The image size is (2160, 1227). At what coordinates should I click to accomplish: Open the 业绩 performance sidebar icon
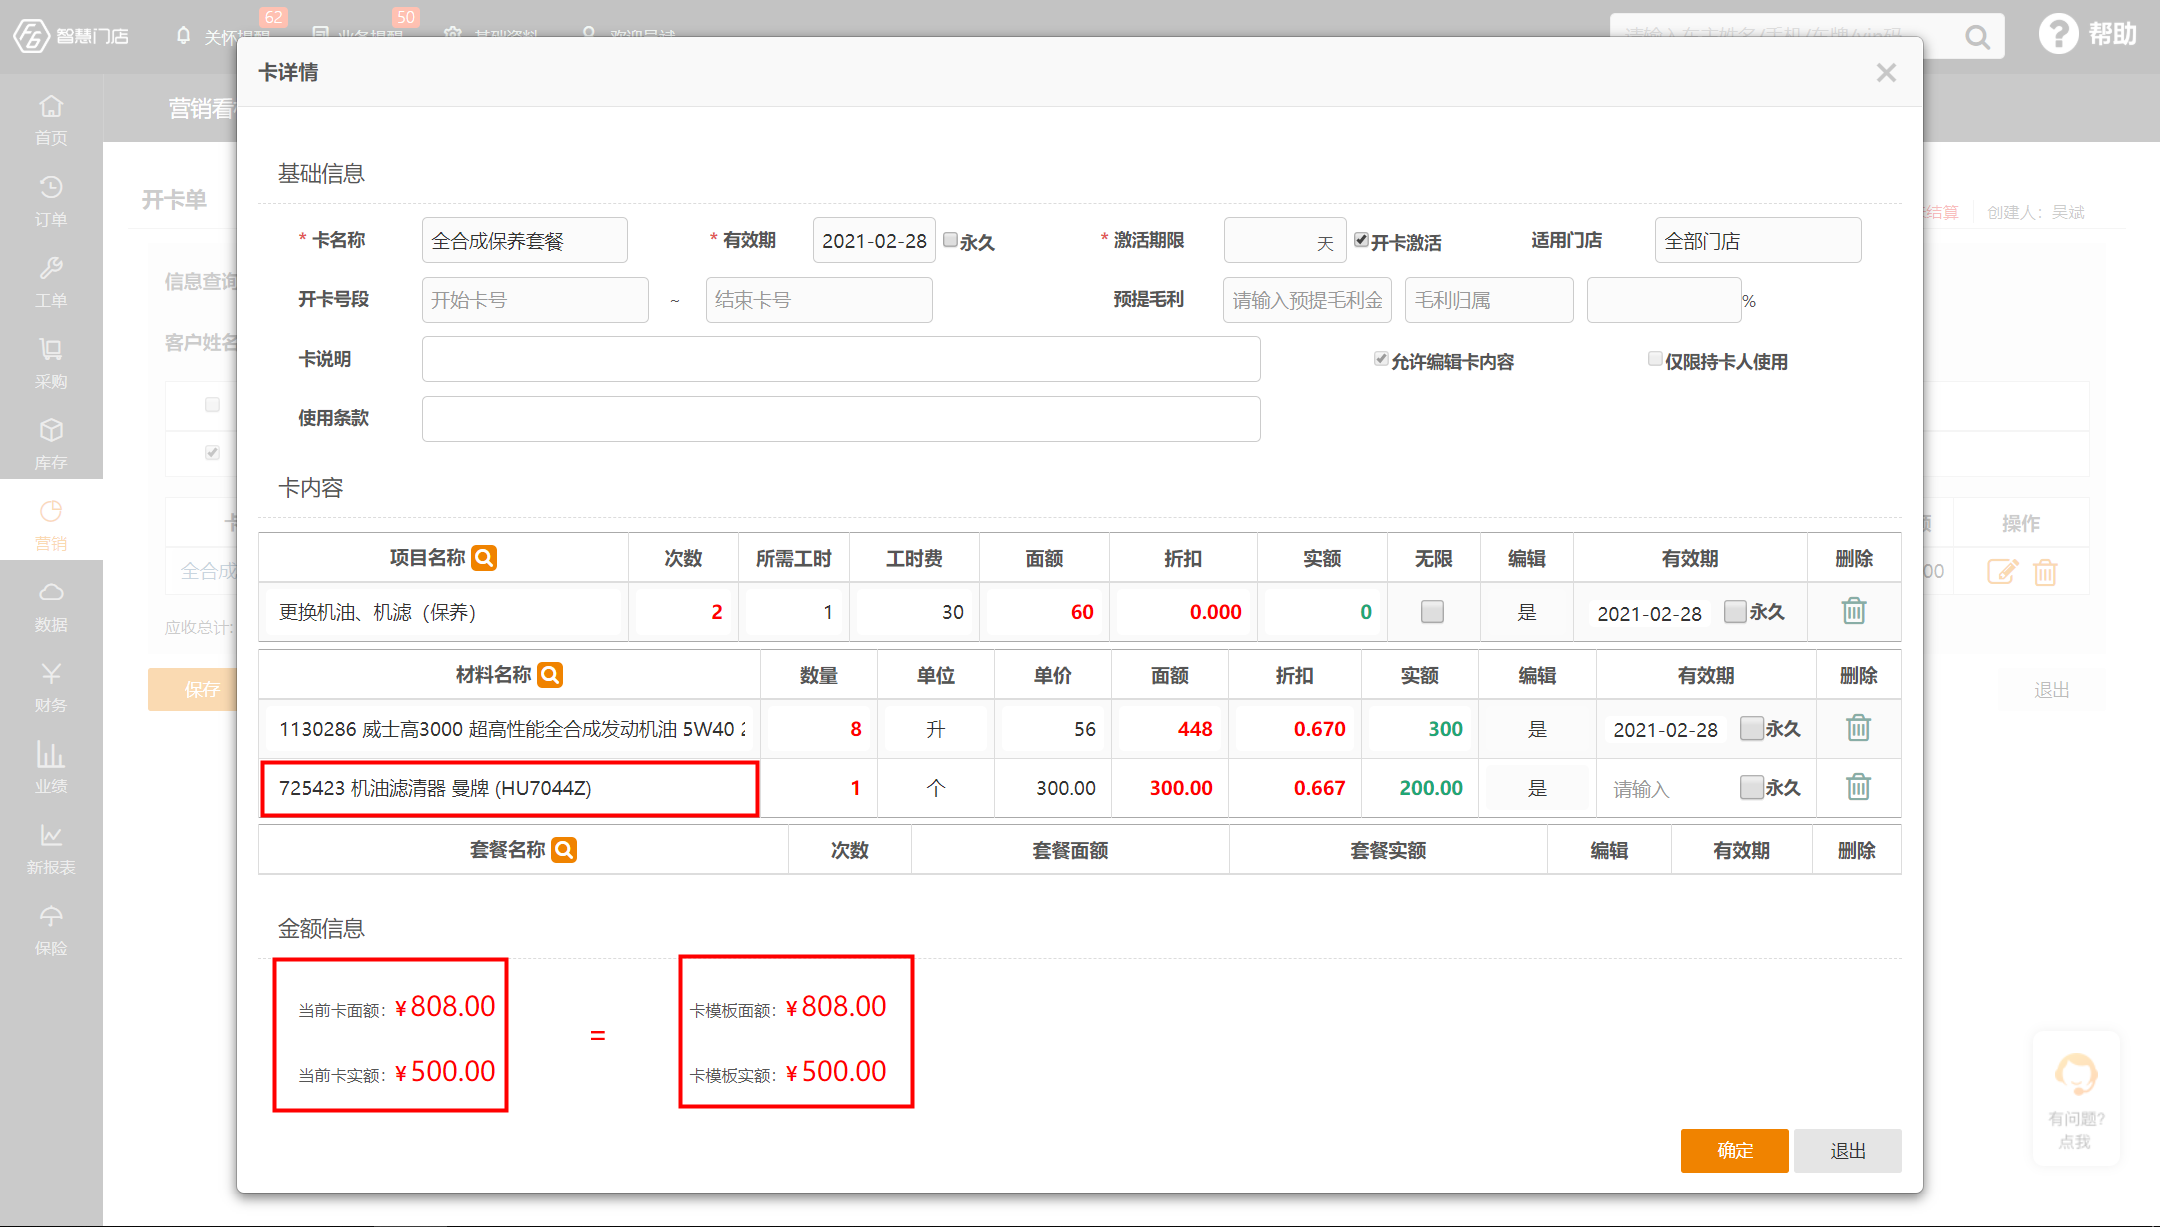(x=51, y=767)
